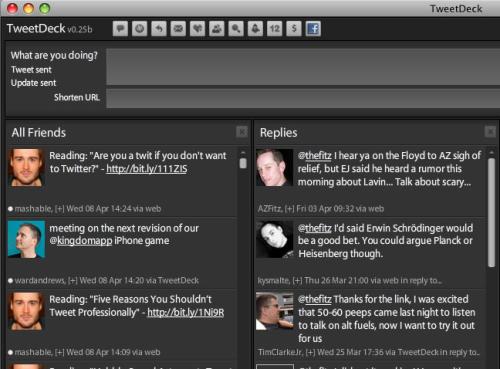Open the bit.ly/1Nj9R link
The width and height of the screenshot is (500, 369).
click(186, 312)
